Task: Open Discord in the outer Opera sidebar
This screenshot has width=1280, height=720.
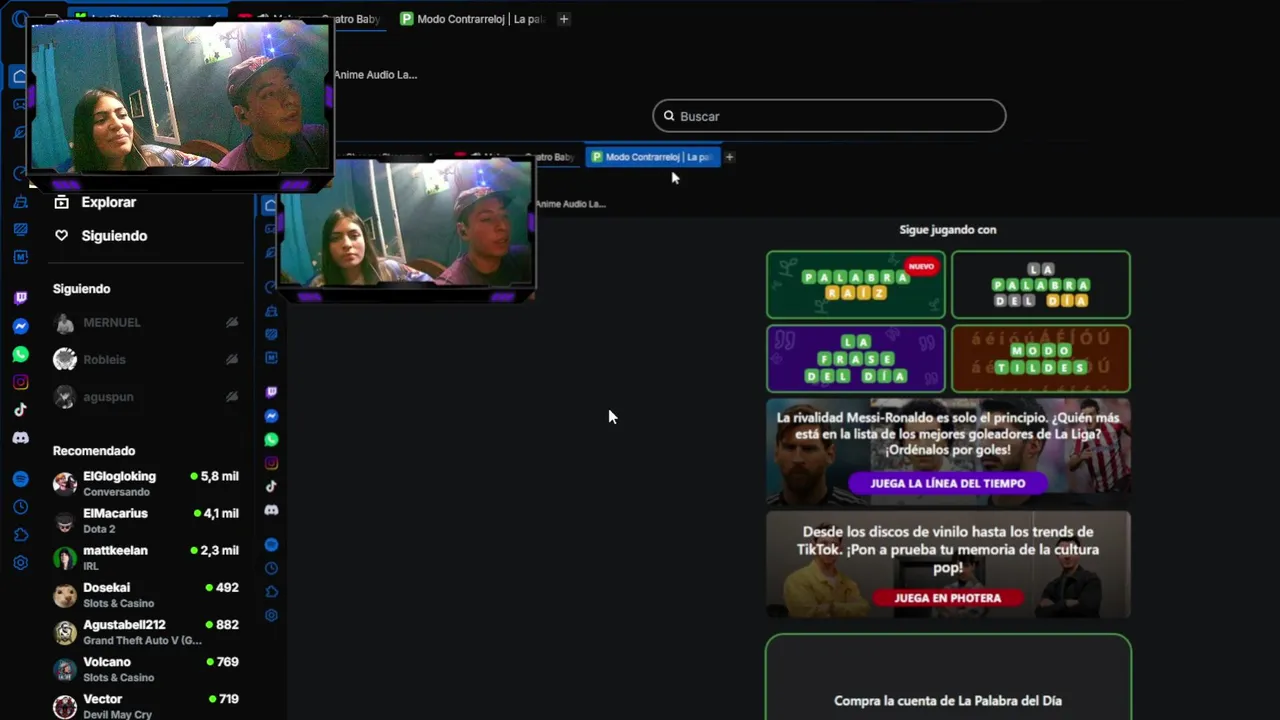Action: click(20, 438)
